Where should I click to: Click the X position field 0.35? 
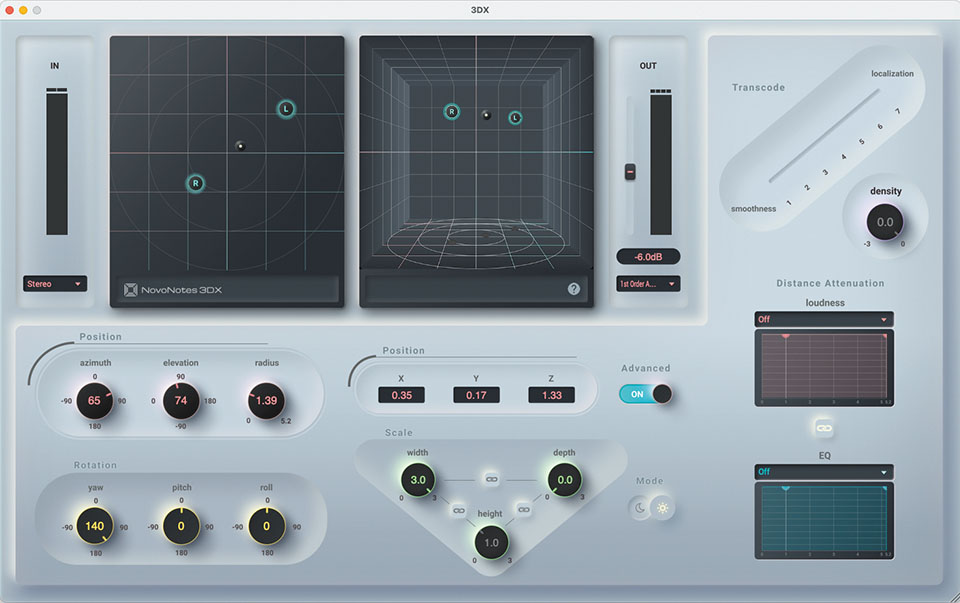click(x=402, y=395)
